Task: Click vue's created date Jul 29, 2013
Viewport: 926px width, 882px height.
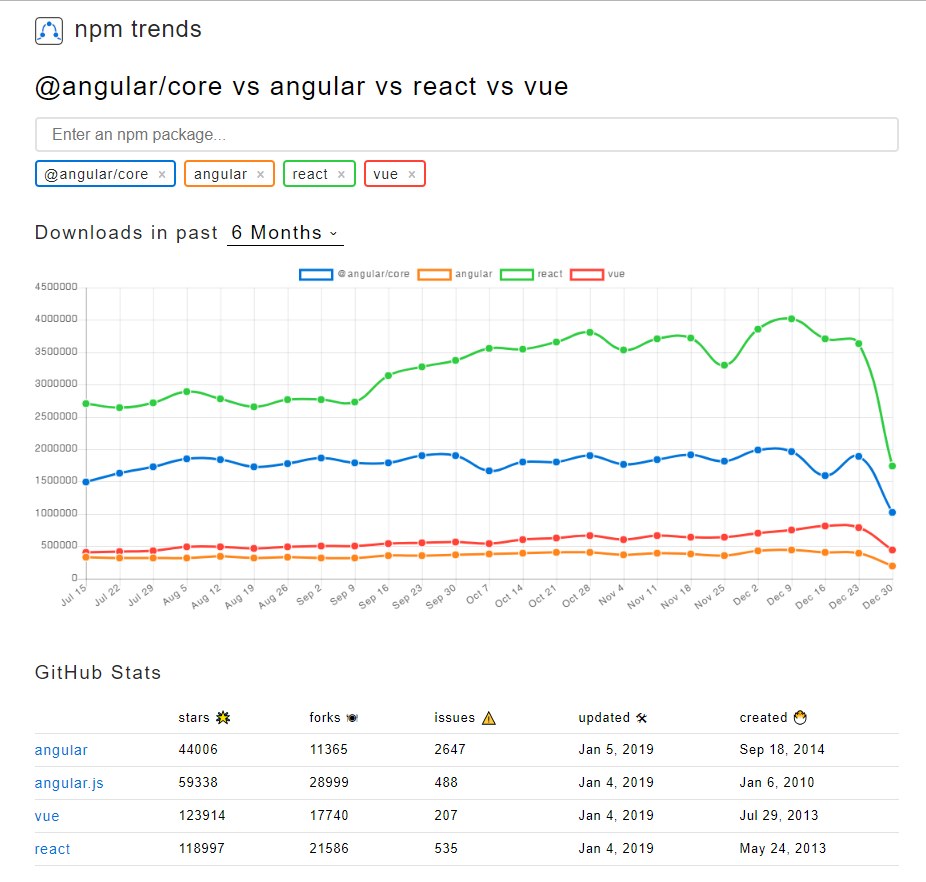Action: pyautogui.click(x=779, y=816)
